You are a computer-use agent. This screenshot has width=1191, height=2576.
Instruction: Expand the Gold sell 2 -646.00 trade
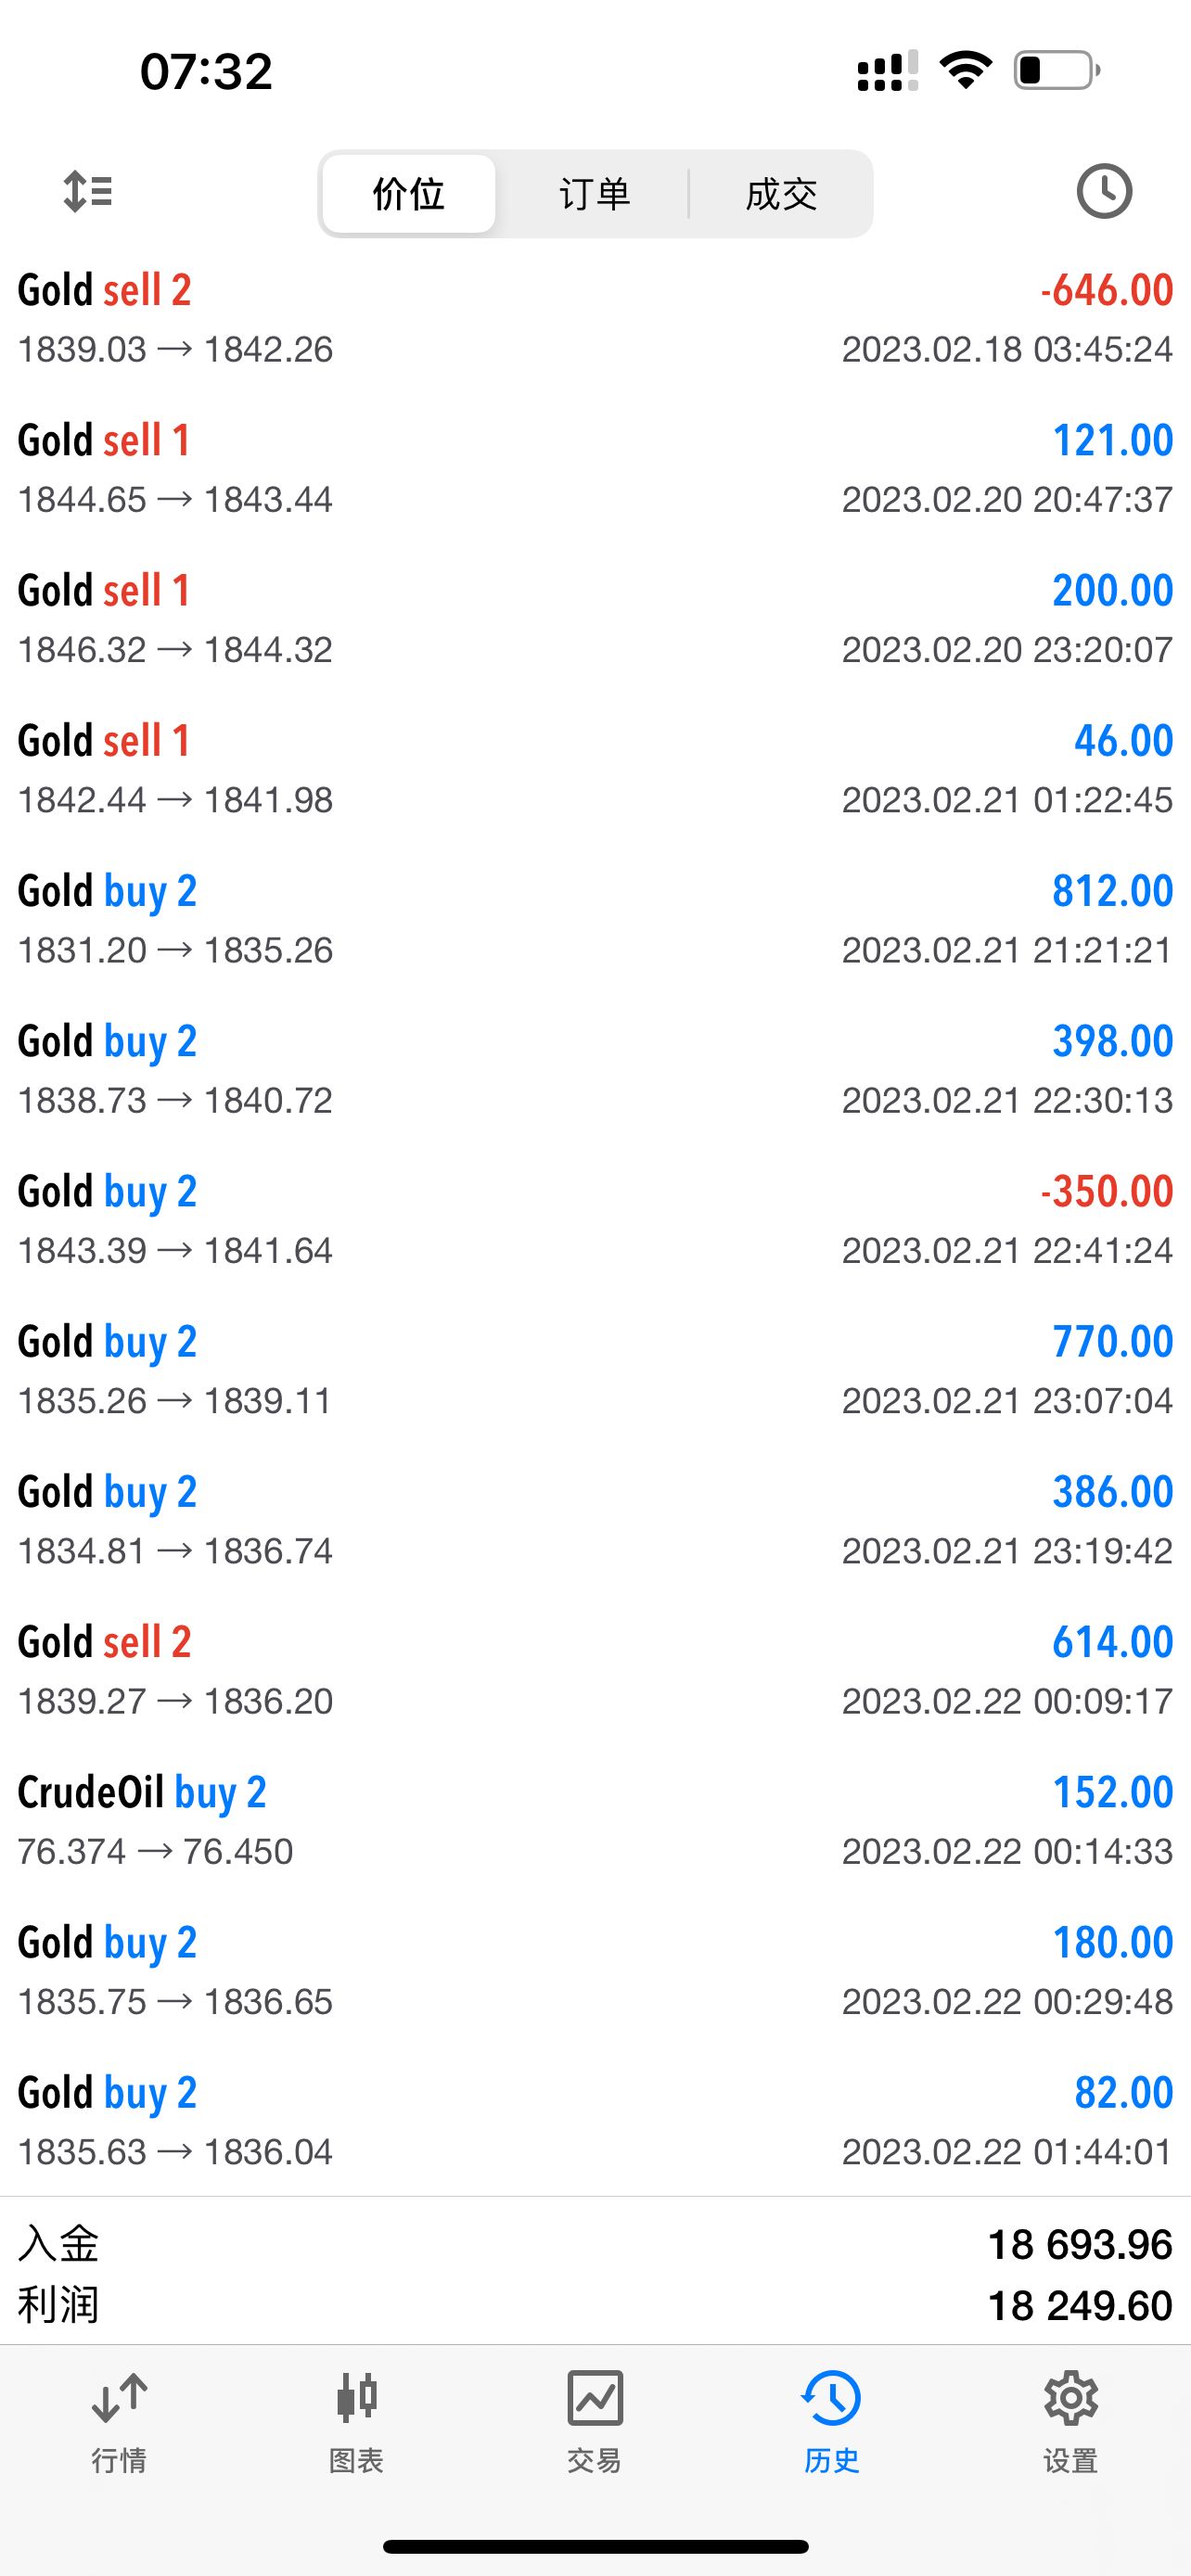click(x=595, y=318)
